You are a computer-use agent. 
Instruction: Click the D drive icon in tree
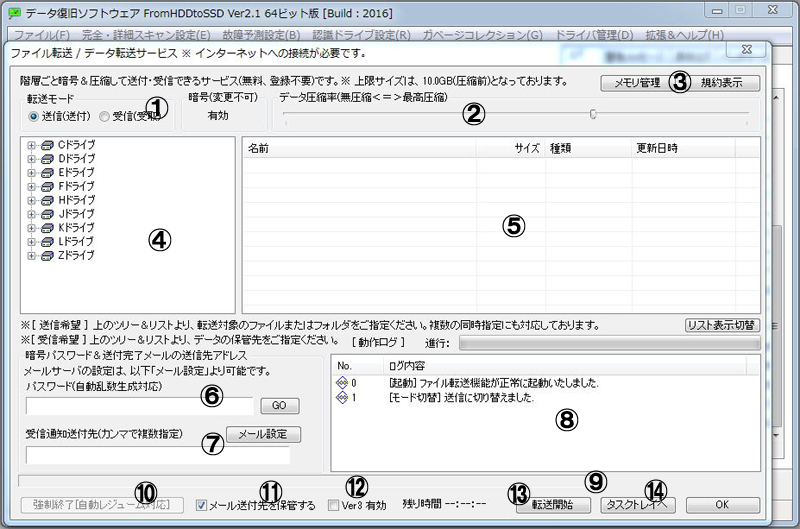tap(47, 159)
